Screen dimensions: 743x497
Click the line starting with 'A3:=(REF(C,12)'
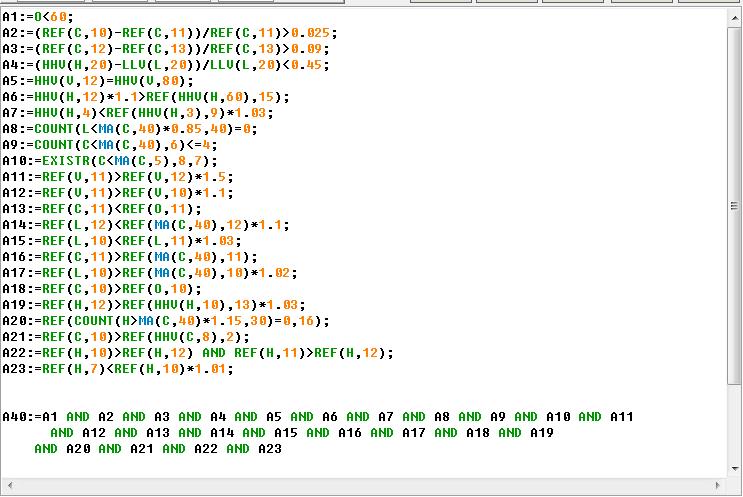(166, 49)
